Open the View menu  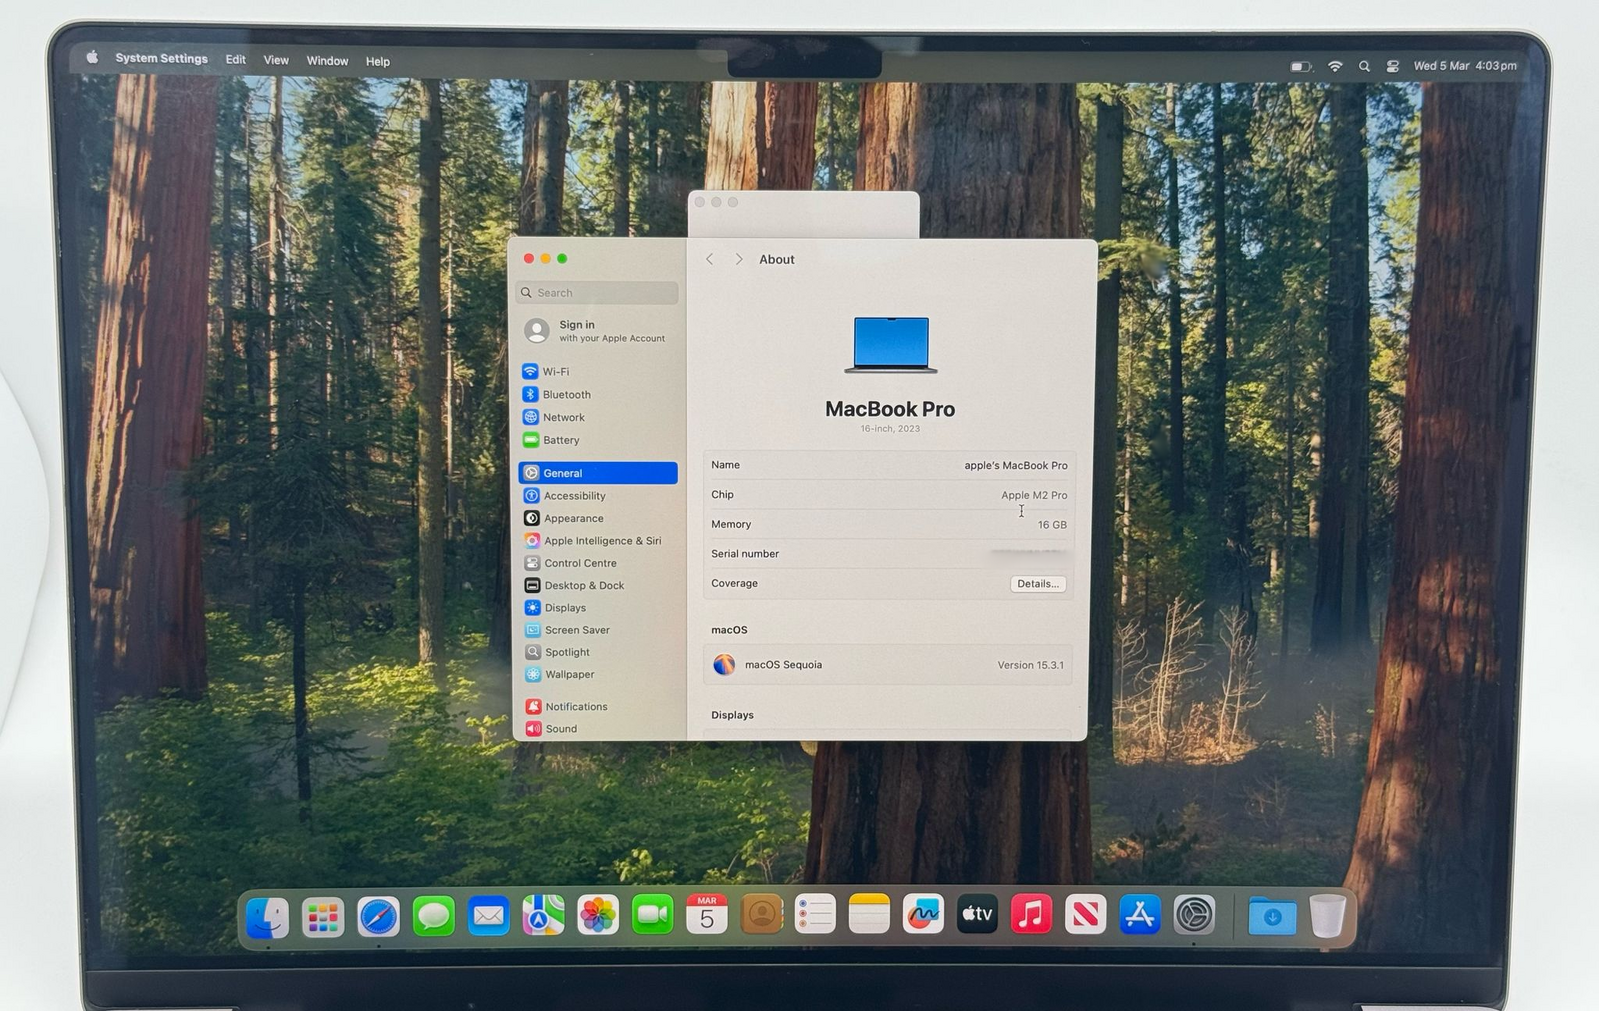276,60
